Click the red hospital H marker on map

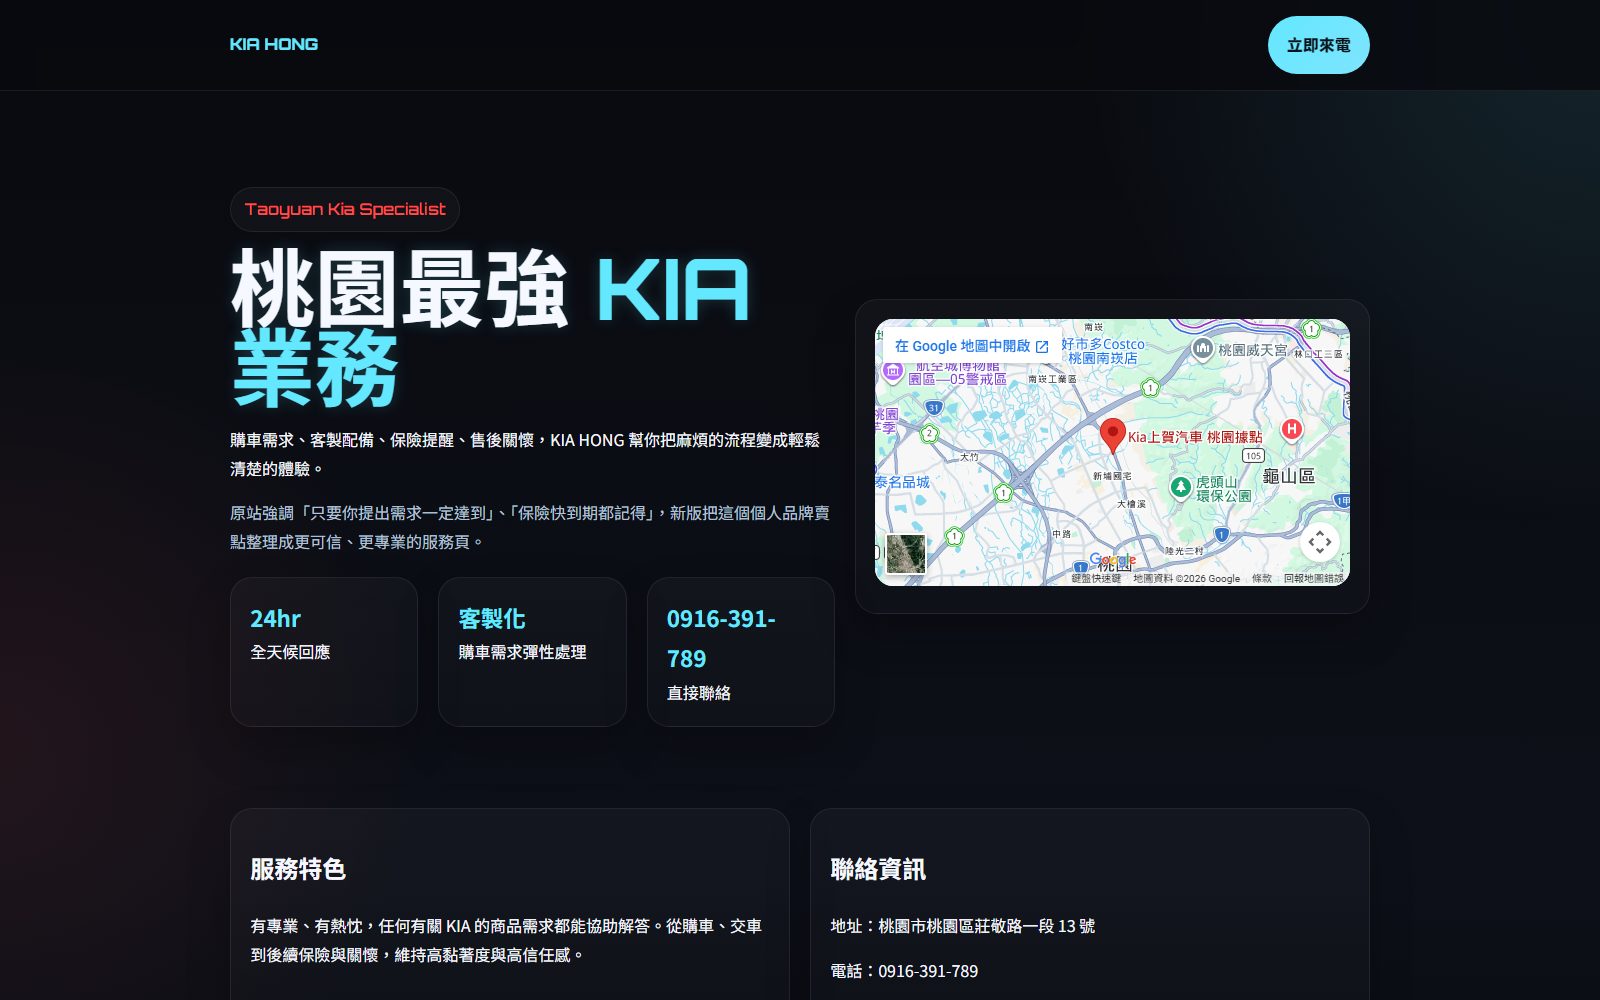click(x=1292, y=429)
